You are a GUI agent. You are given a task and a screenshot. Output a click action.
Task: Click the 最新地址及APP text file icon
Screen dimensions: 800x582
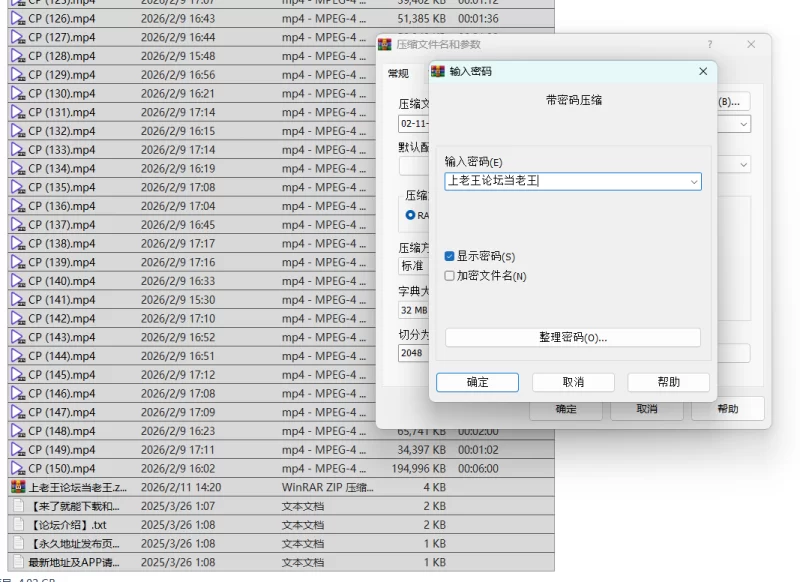17,563
